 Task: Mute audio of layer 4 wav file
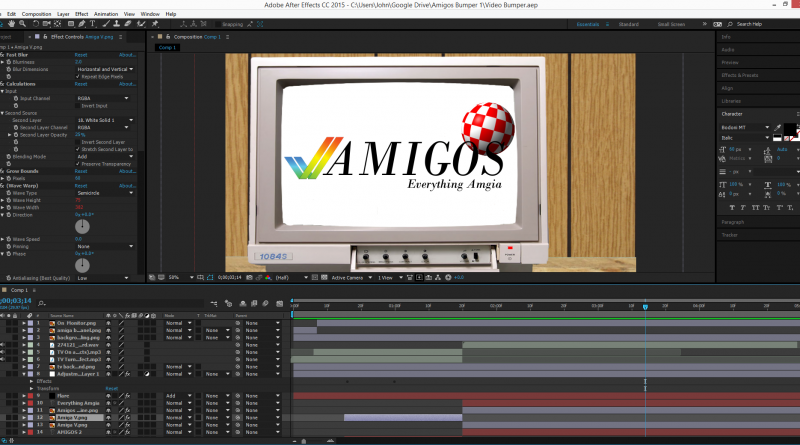[x=3, y=345]
